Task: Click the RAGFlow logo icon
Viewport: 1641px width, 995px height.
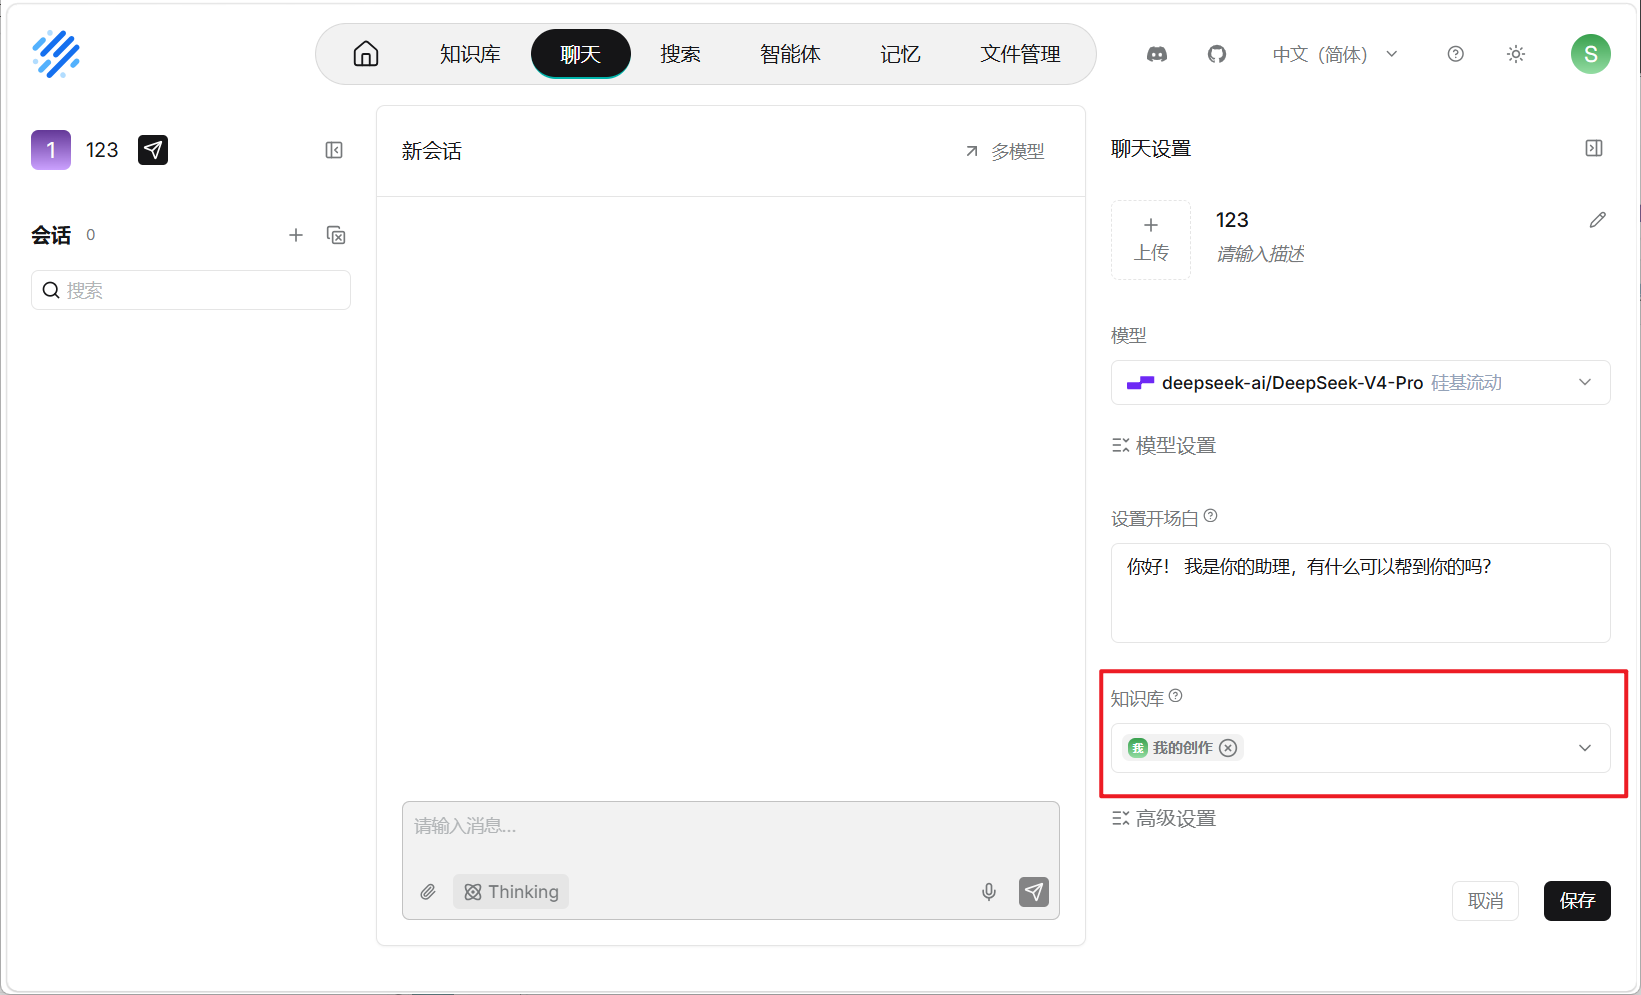Action: 56,54
